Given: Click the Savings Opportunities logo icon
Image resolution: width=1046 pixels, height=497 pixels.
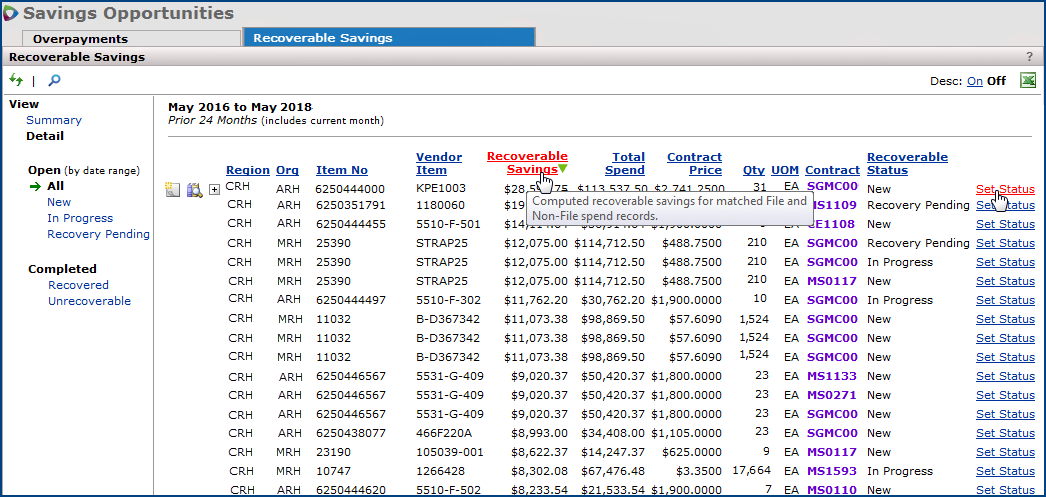Looking at the screenshot, I should coord(11,13).
